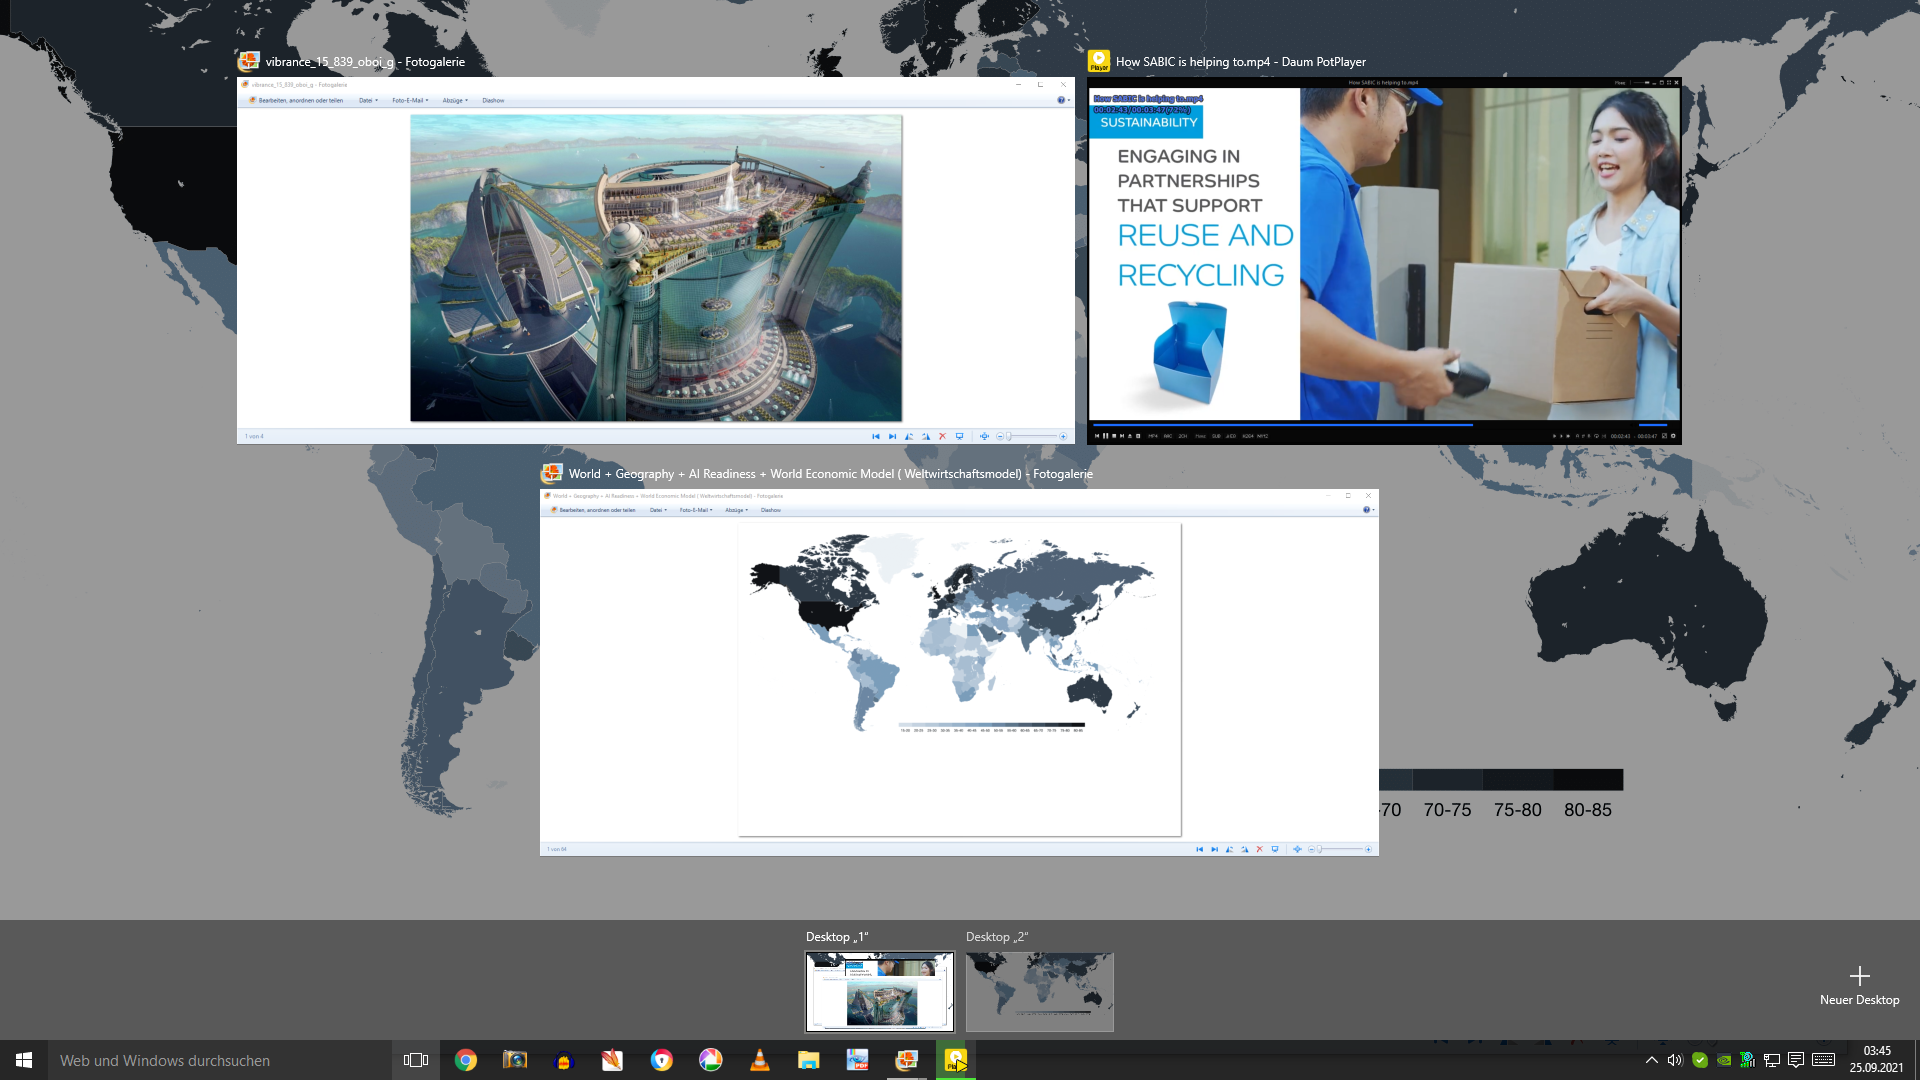Launch Google Chrome from the taskbar
The image size is (1920, 1080).
coord(466,1060)
